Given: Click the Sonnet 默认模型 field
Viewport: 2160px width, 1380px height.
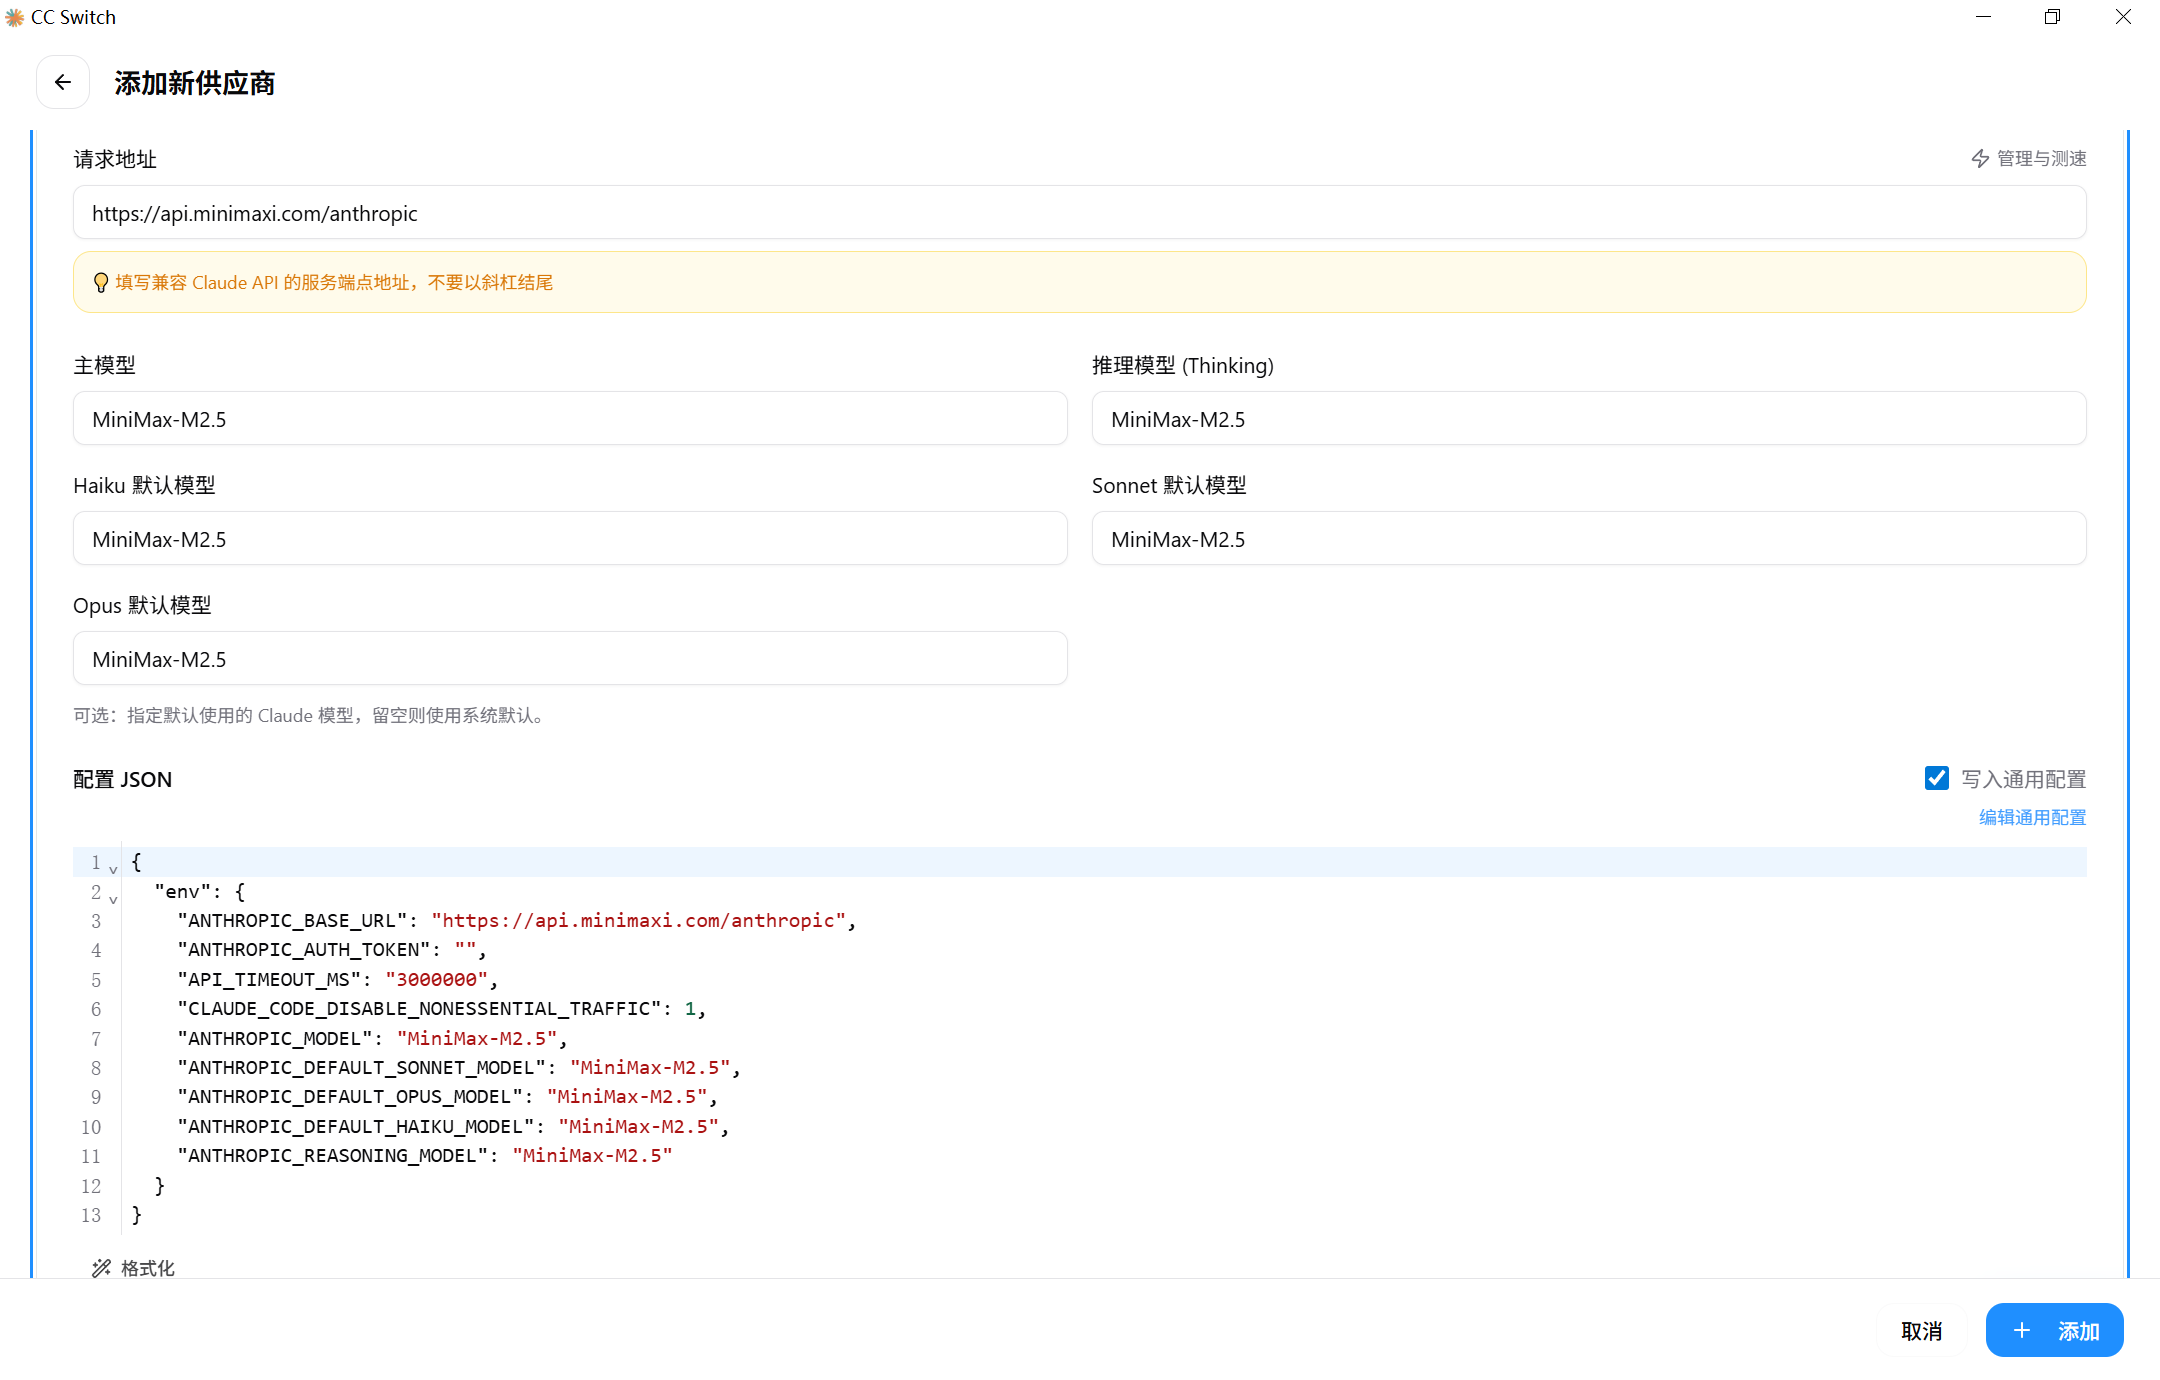Looking at the screenshot, I should (1588, 539).
